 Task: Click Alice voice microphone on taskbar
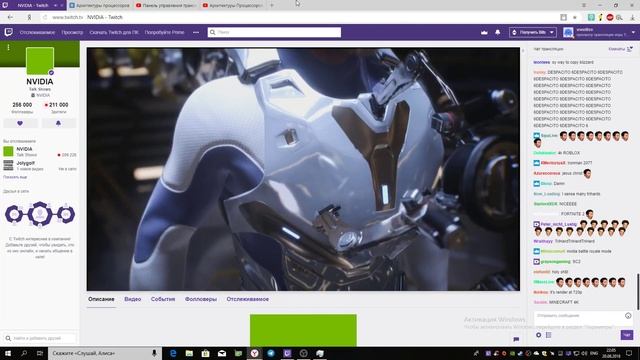tap(154, 353)
